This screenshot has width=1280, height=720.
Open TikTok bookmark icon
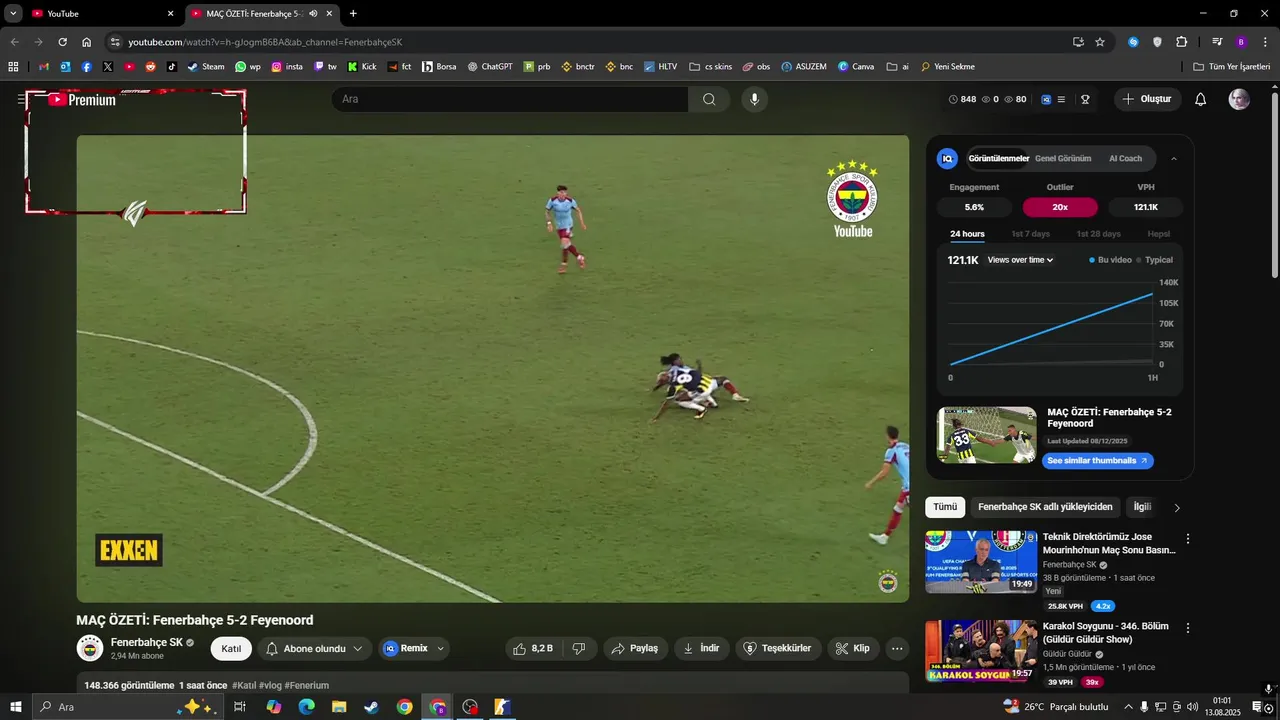tap(172, 67)
